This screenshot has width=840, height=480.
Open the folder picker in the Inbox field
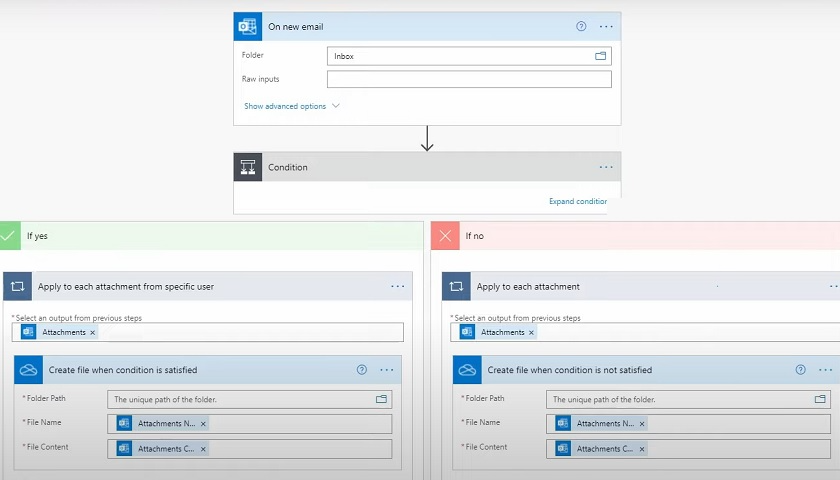click(601, 56)
